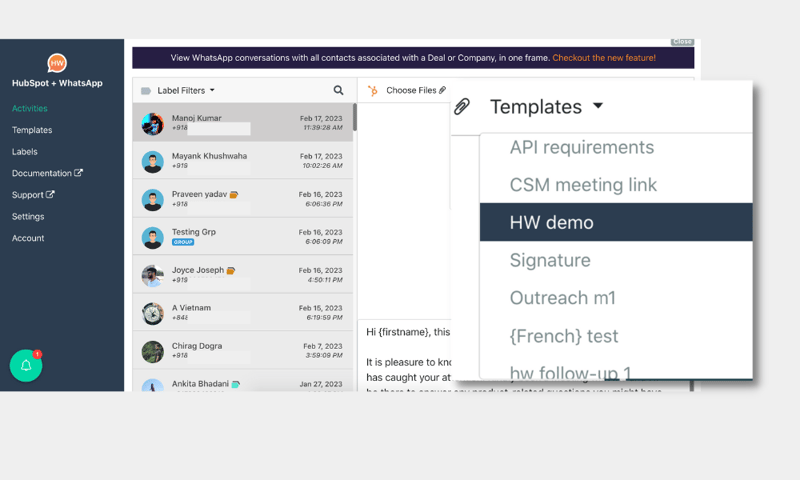The image size is (800, 480).
Task: Open Support external link
Action: coord(33,195)
